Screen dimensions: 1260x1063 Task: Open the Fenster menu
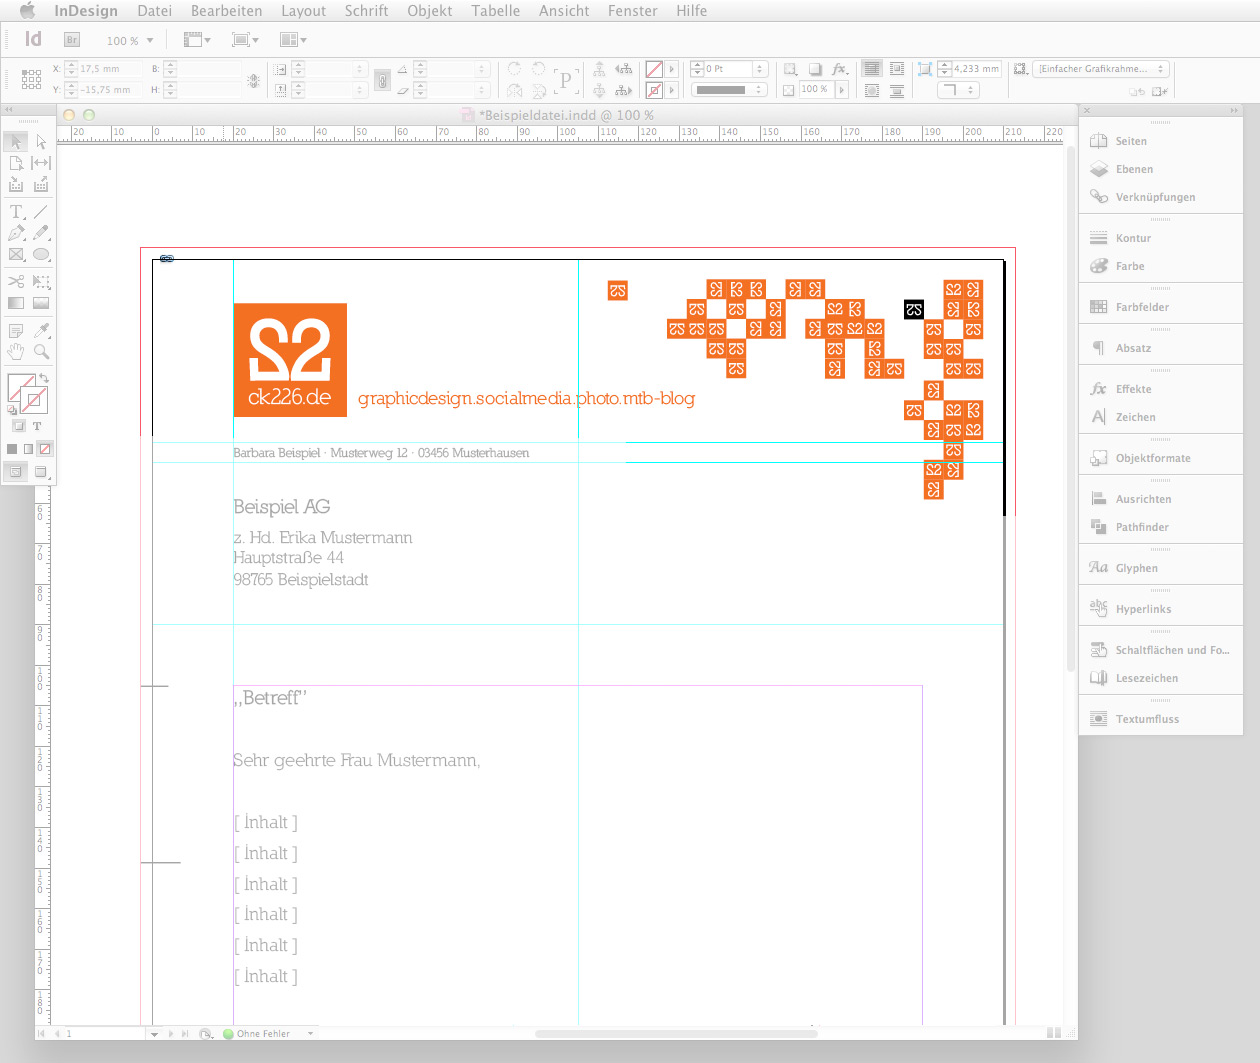point(632,11)
